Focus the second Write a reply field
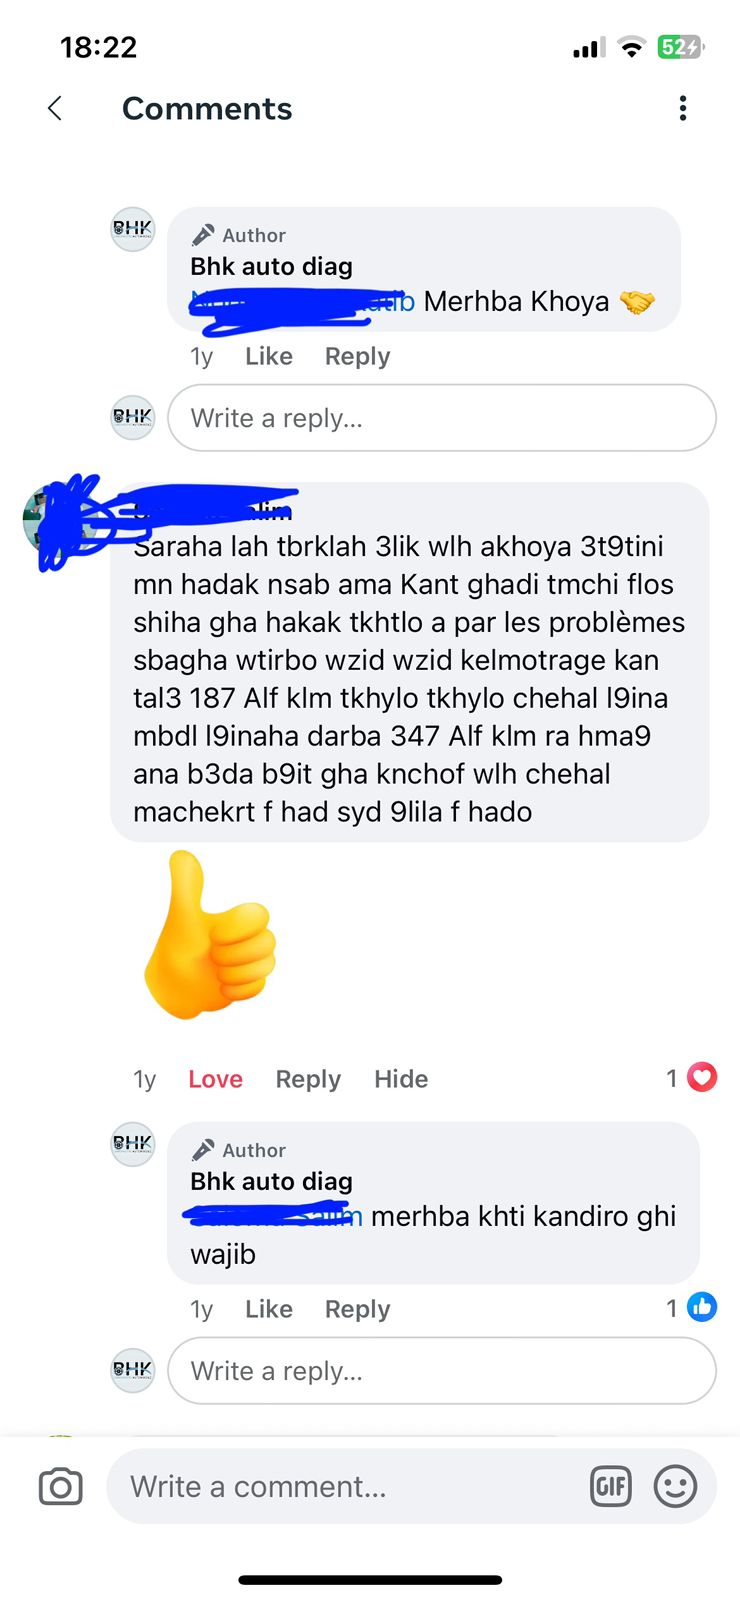Image resolution: width=740 pixels, height=1600 pixels. point(442,1371)
